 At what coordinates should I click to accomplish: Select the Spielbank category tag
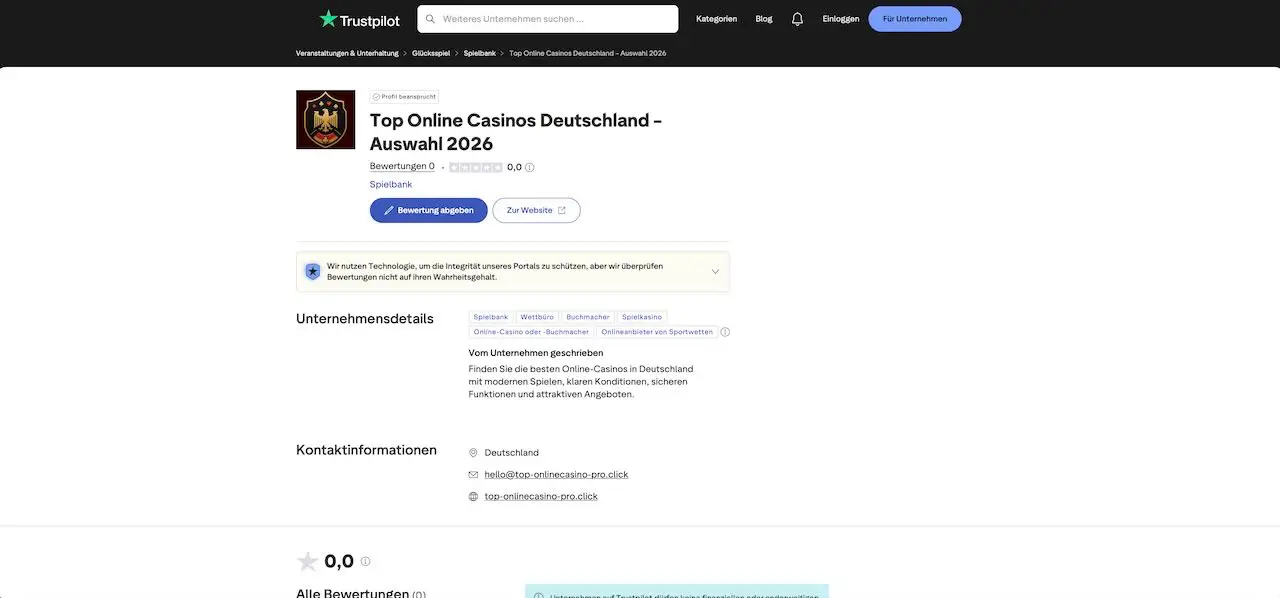click(491, 317)
